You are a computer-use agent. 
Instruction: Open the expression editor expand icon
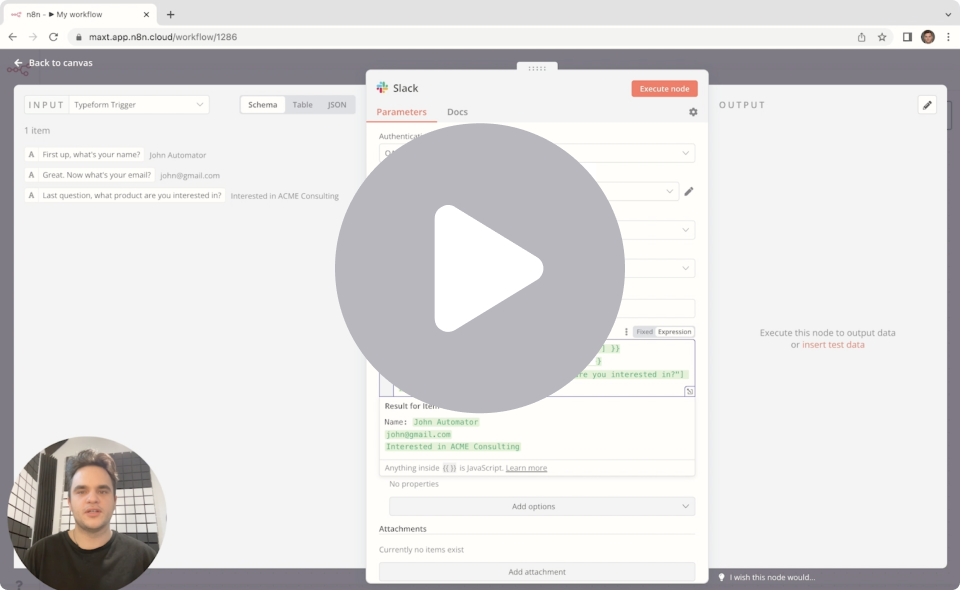(x=689, y=391)
